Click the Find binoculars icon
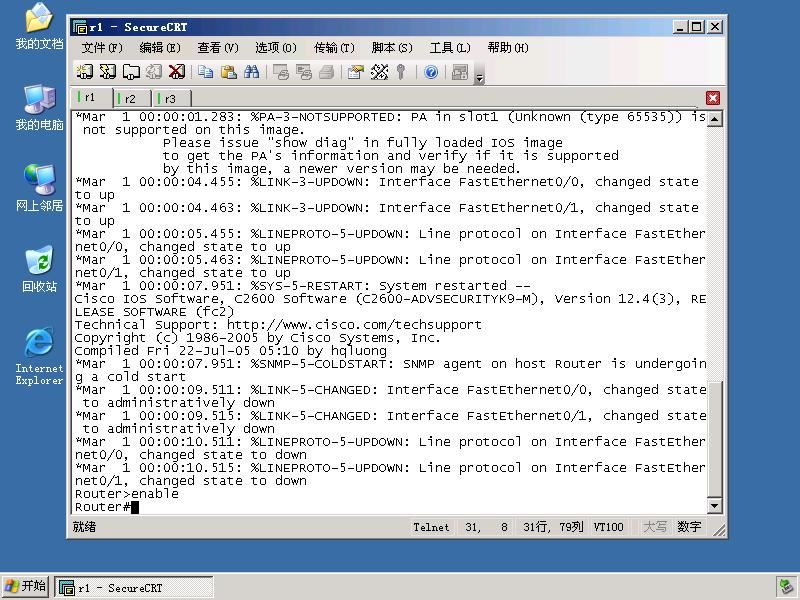Image resolution: width=800 pixels, height=600 pixels. click(252, 72)
